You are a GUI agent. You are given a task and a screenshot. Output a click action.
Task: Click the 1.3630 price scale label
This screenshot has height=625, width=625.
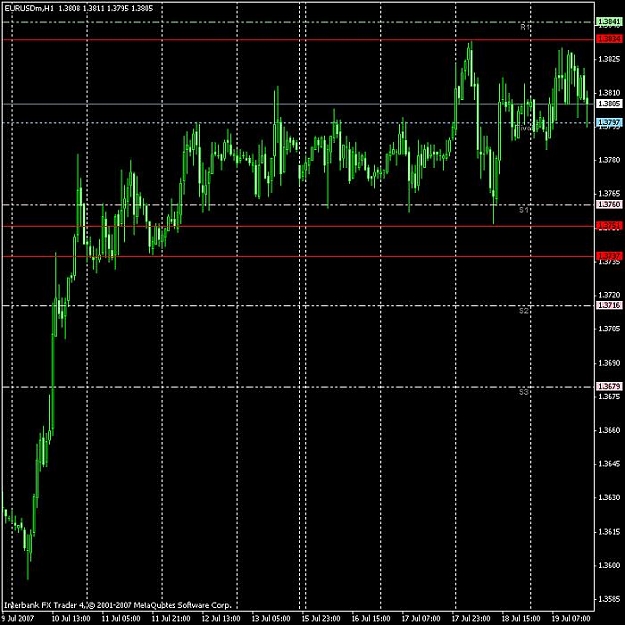point(609,497)
